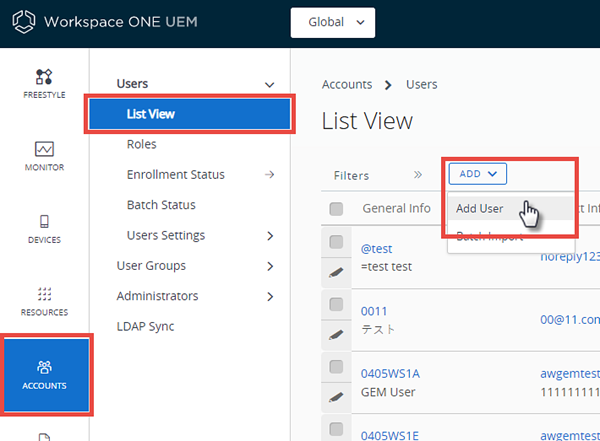Open the Enrollment Status arrow item
Screen dimensions: 600x441
pos(269,175)
